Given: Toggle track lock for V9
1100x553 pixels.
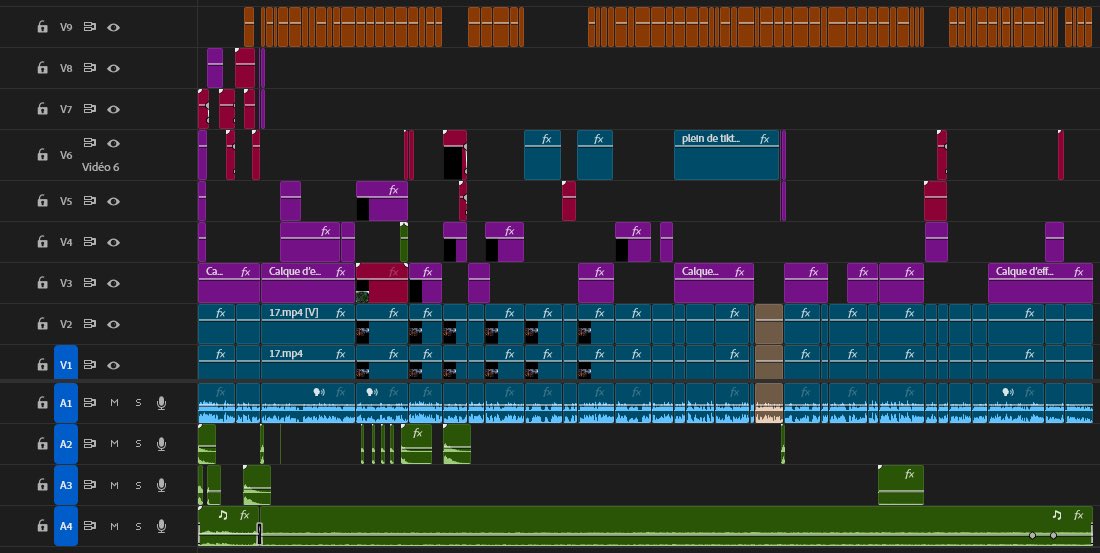Looking at the screenshot, I should click(43, 27).
